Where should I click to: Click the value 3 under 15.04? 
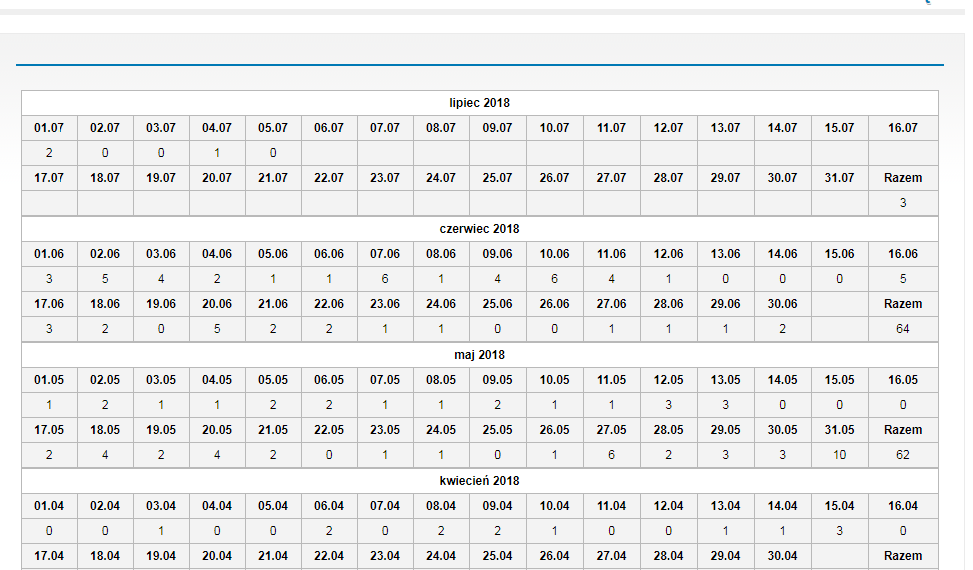click(839, 531)
